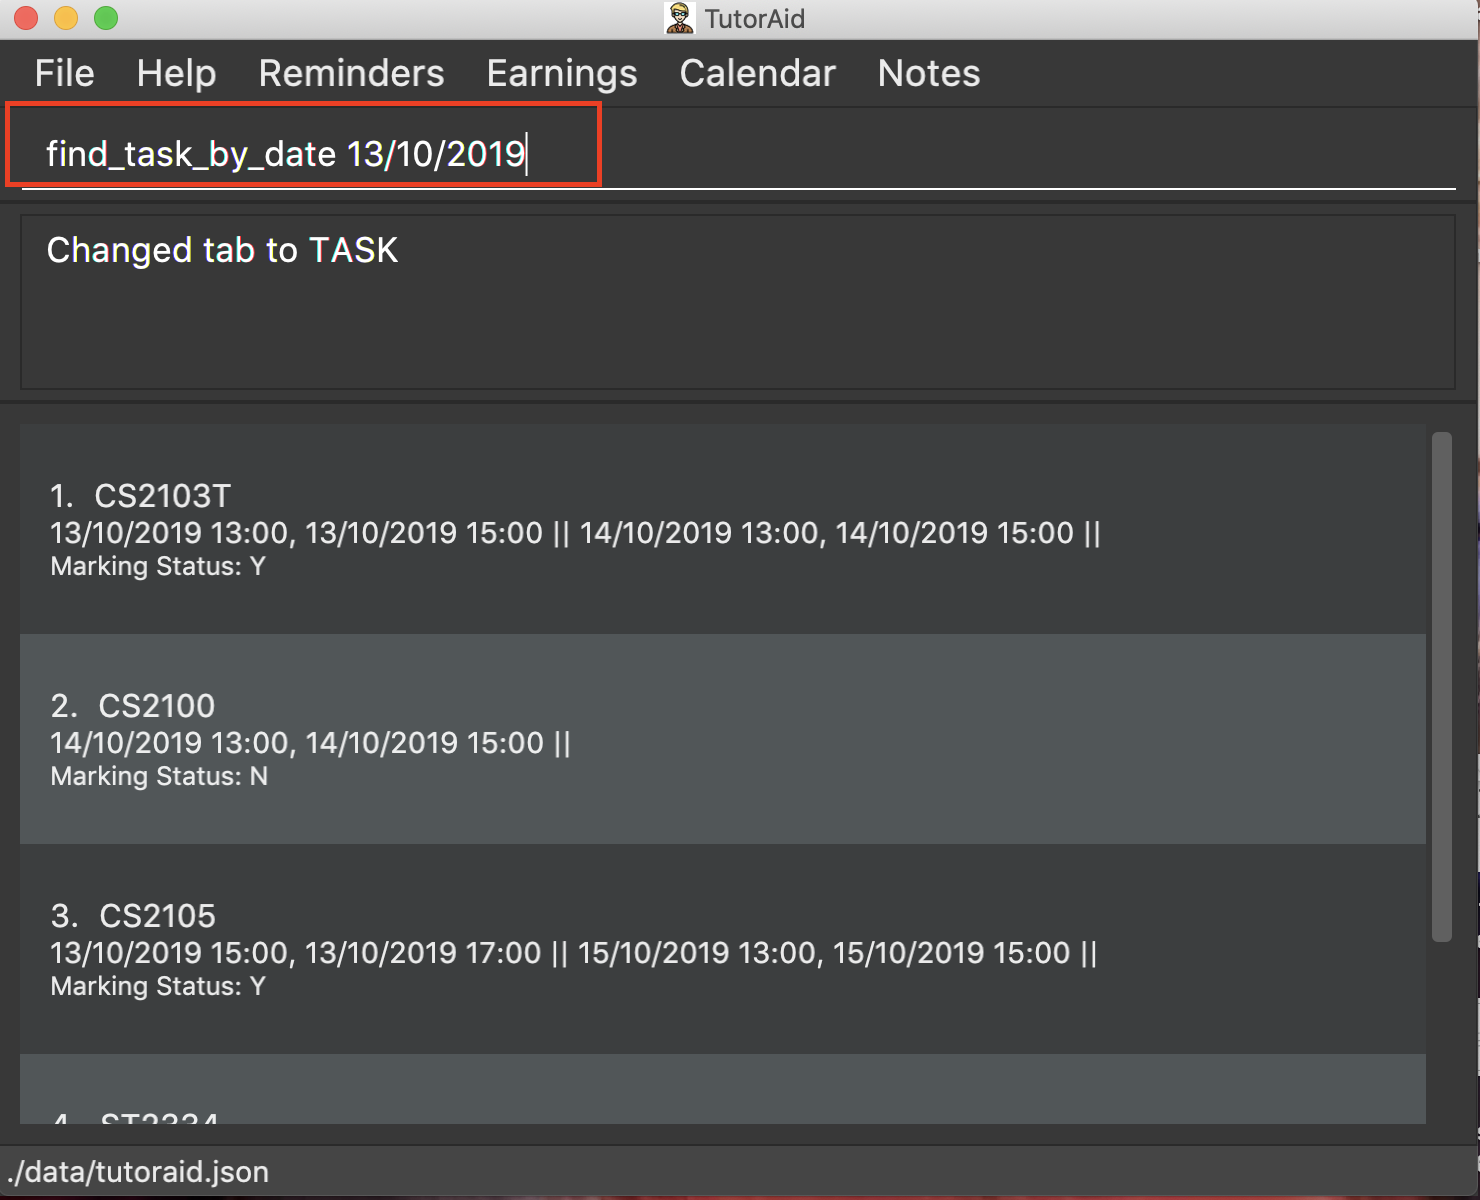Click the 'Changed tab to TASK' result text
Image resolution: width=1480 pixels, height=1200 pixels.
pos(222,250)
